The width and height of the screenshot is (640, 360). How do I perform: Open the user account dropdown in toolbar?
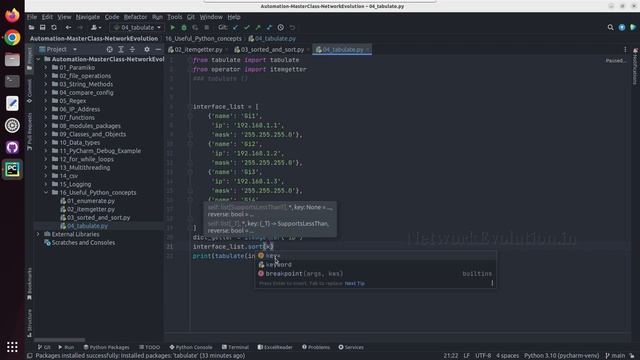coord(96,27)
